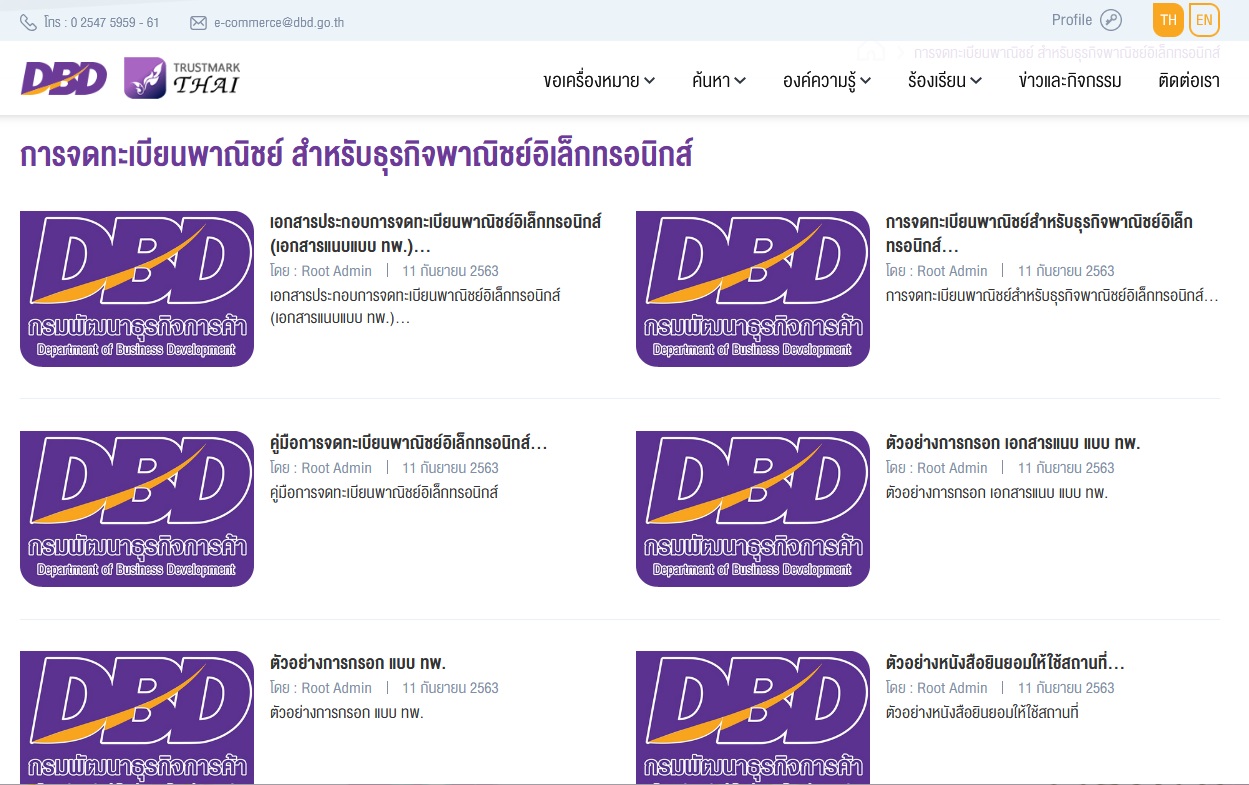The image size is (1249, 785).
Task: Go to ข่าวและกิจกรรม menu item
Action: coord(1069,81)
